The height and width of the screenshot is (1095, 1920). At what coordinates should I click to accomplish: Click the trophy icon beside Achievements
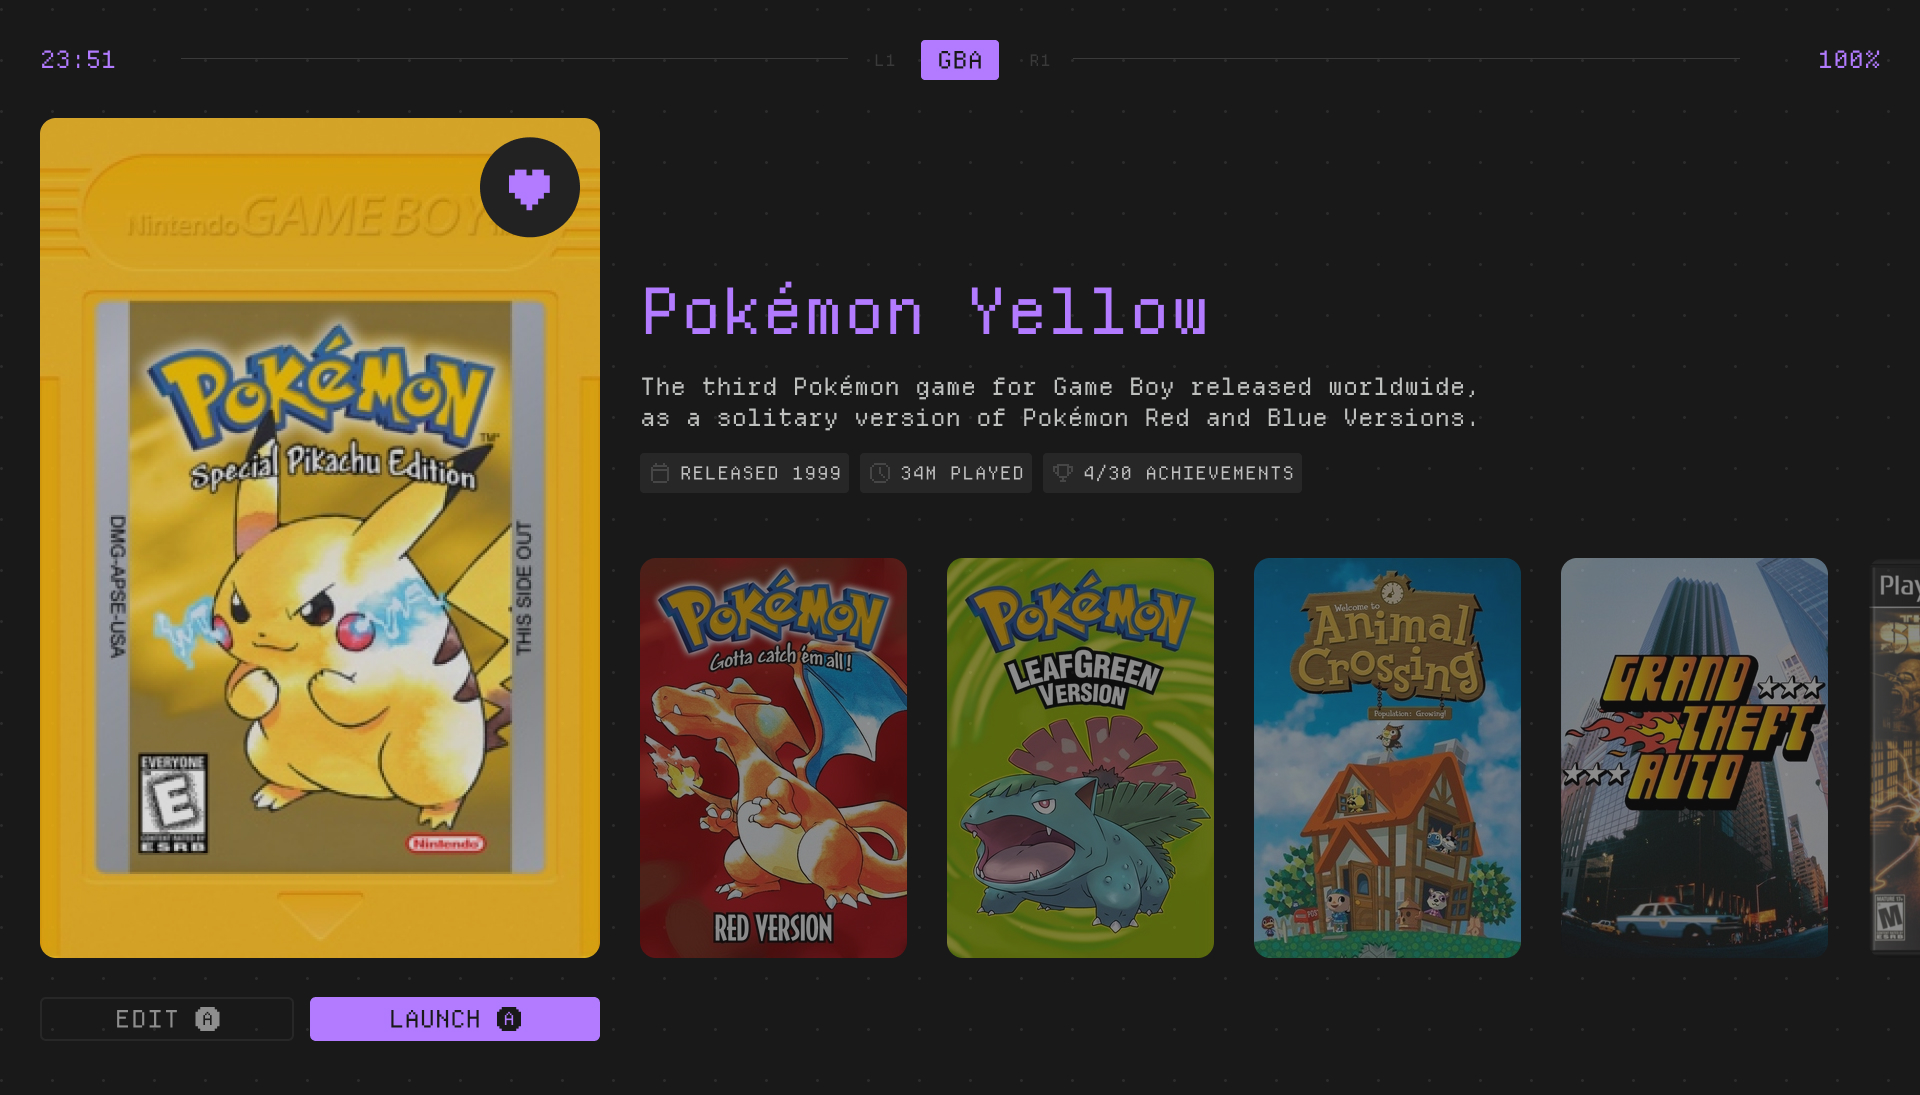tap(1063, 473)
